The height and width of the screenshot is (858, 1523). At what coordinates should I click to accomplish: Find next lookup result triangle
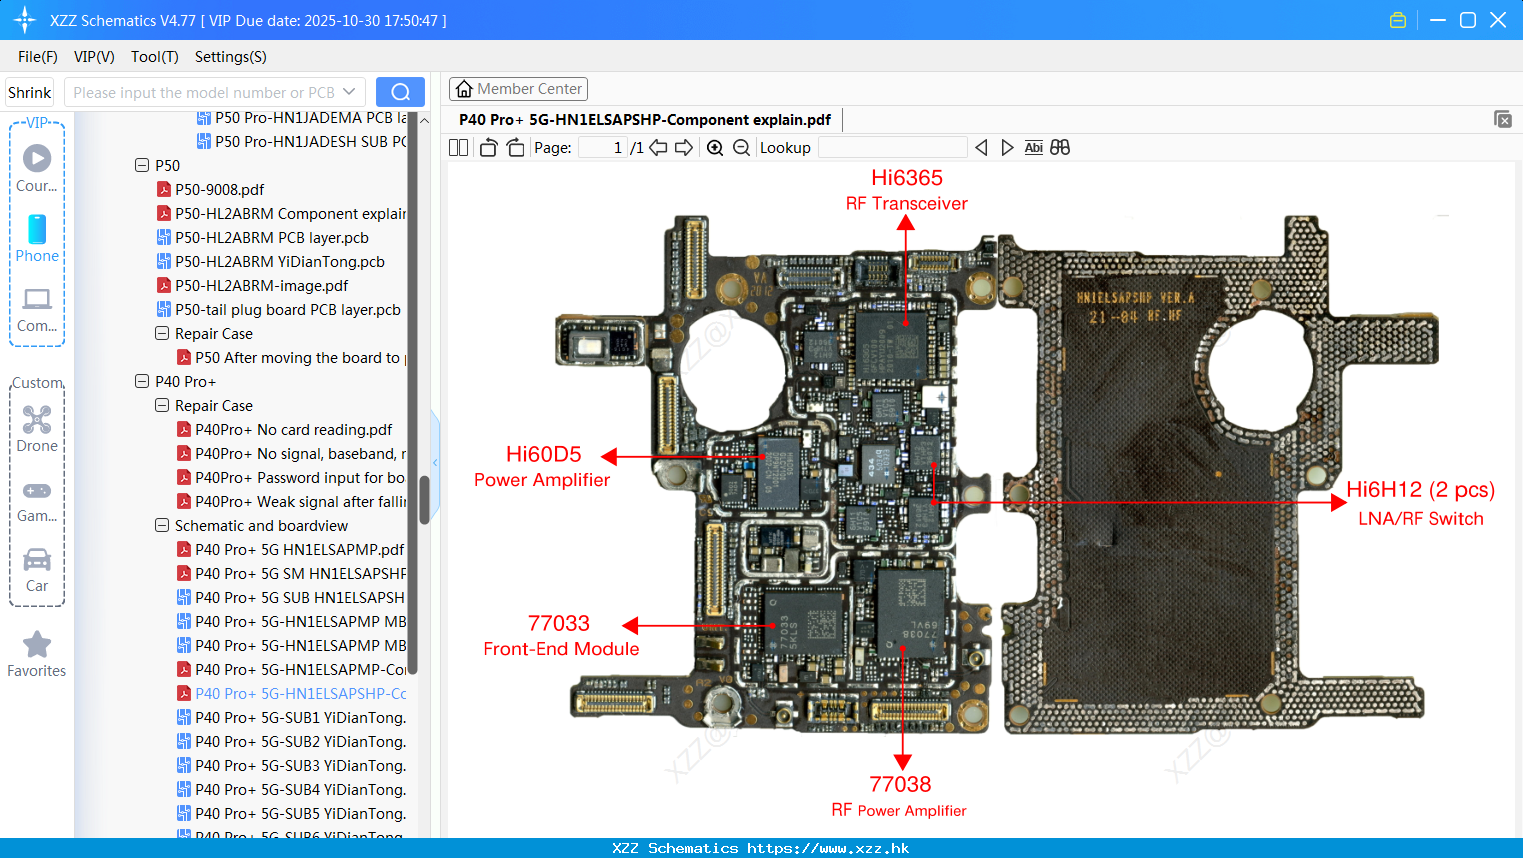[1007, 148]
